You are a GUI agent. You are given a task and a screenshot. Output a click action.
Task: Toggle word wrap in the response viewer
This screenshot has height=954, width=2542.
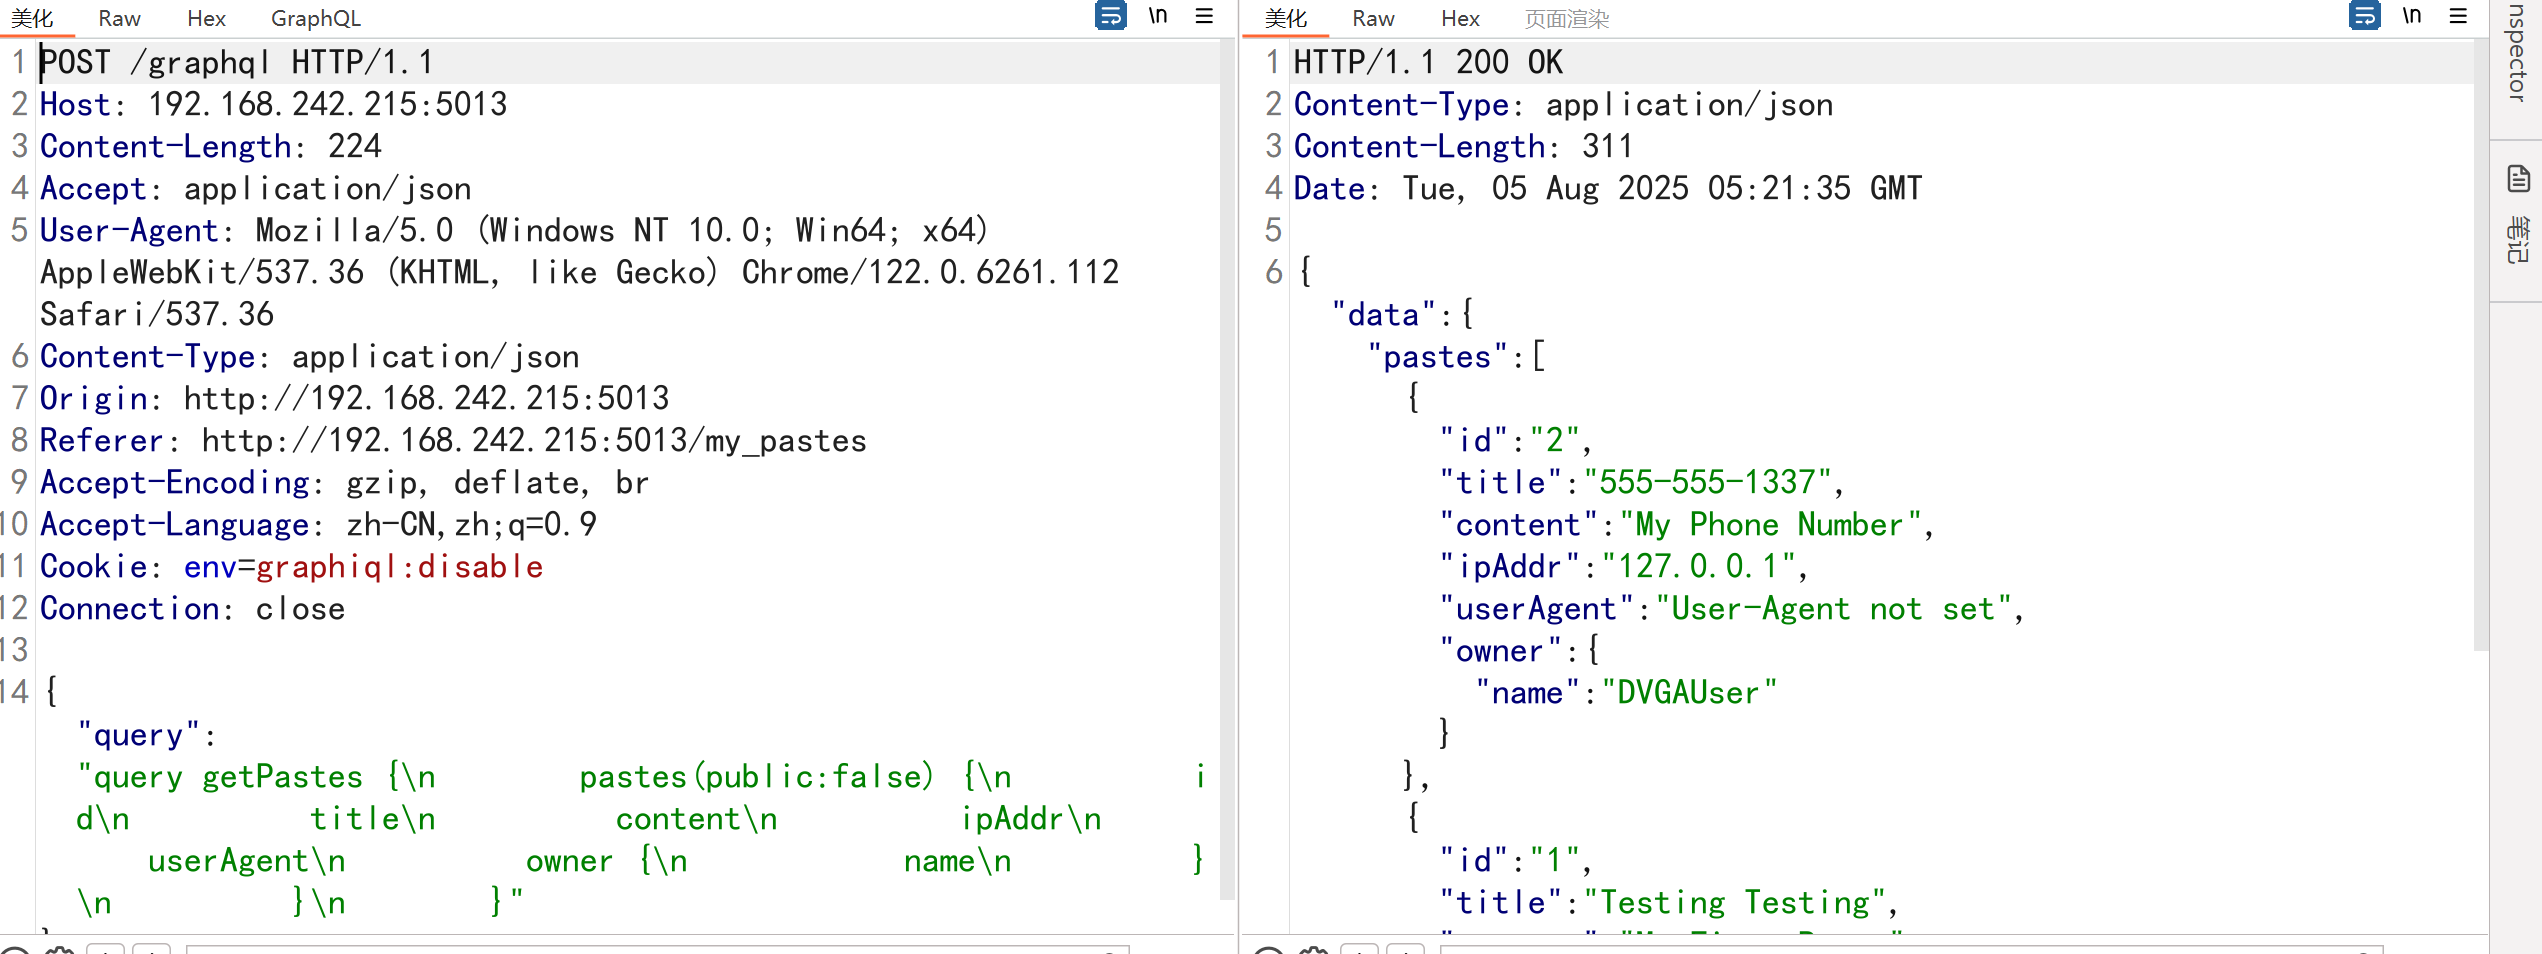pos(2364,16)
